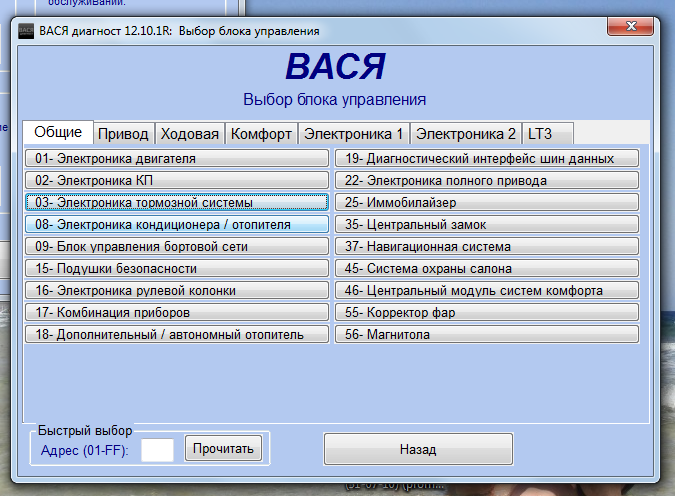
Task: Open the Общие tab
Action: [58, 132]
